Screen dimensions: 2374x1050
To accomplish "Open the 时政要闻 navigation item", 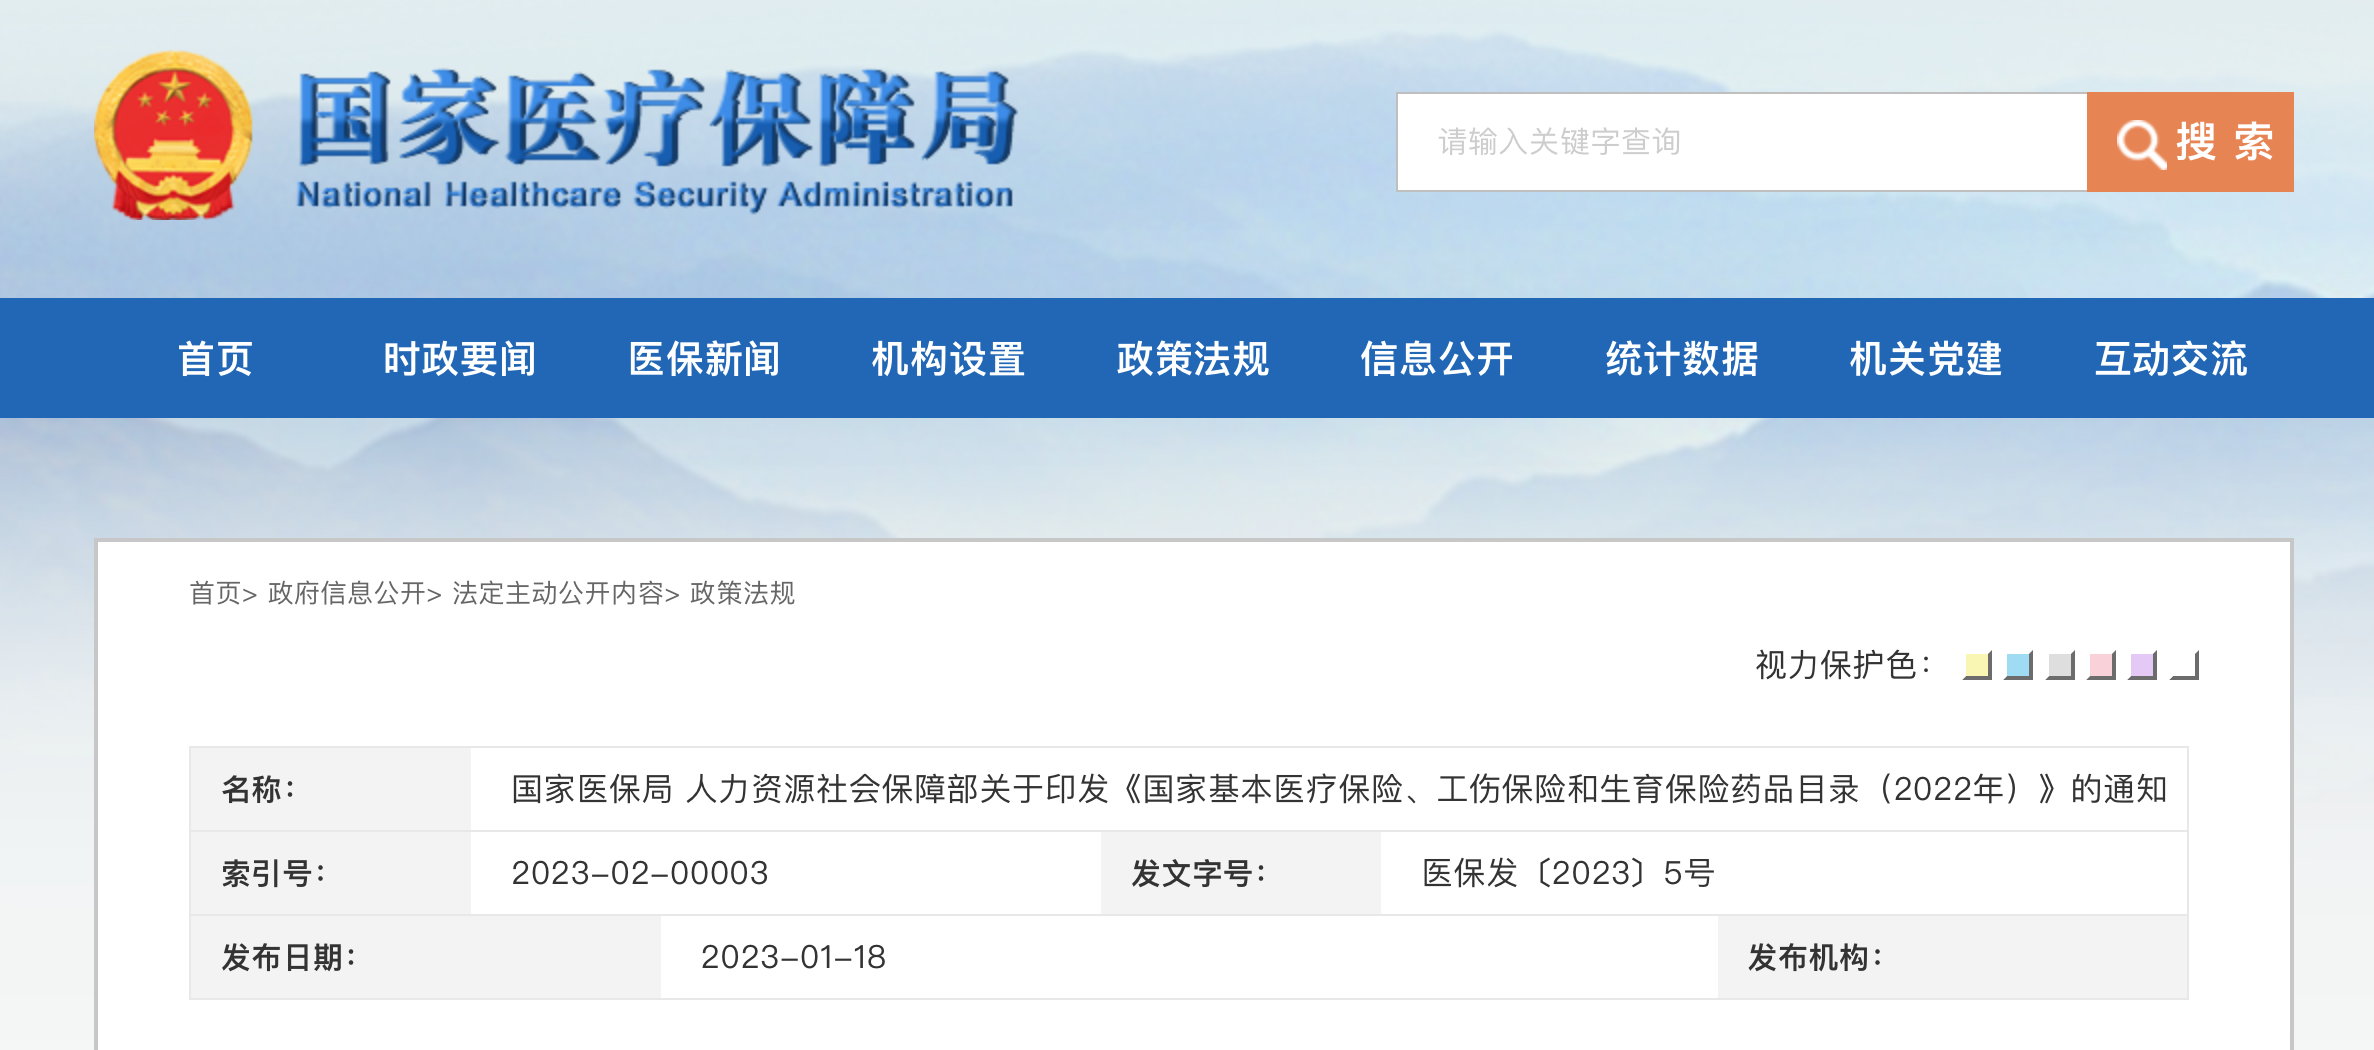I will [460, 359].
